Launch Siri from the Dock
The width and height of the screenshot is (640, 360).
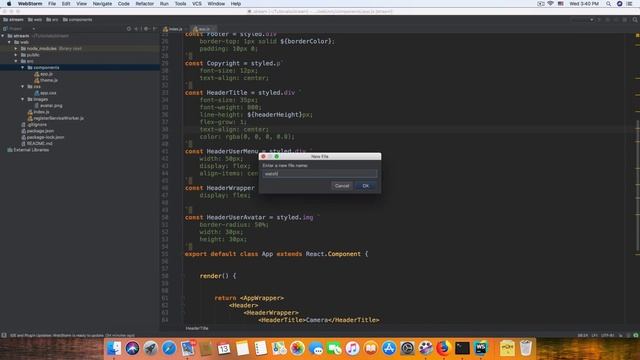132,348
